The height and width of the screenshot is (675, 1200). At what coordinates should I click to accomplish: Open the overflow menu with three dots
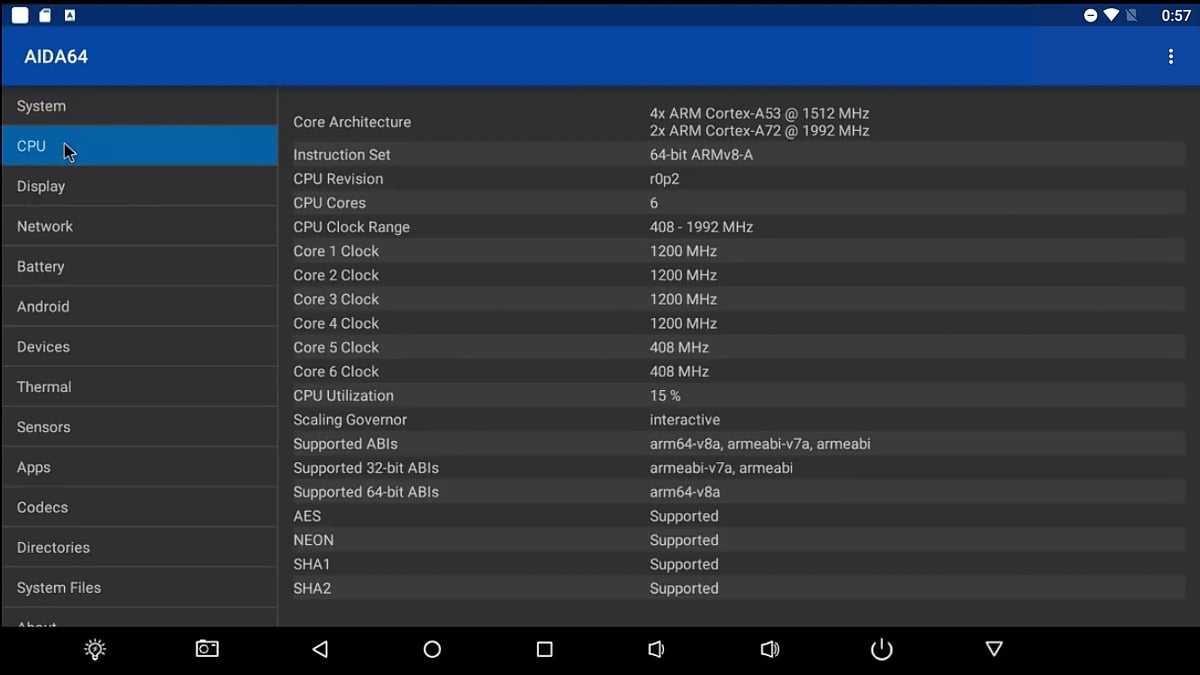pyautogui.click(x=1171, y=56)
